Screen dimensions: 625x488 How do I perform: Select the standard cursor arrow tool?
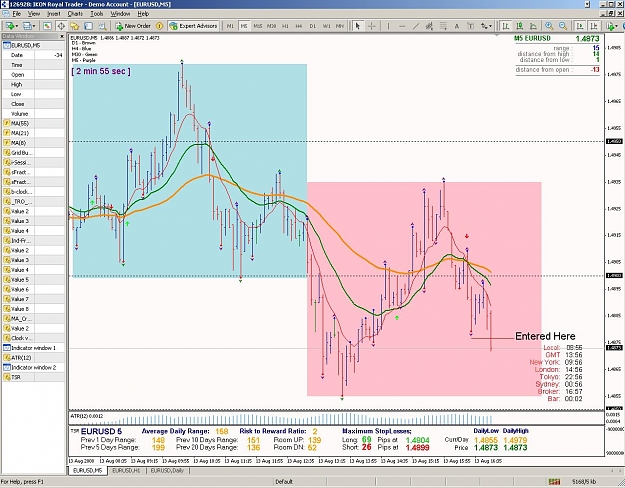pyautogui.click(x=358, y=26)
